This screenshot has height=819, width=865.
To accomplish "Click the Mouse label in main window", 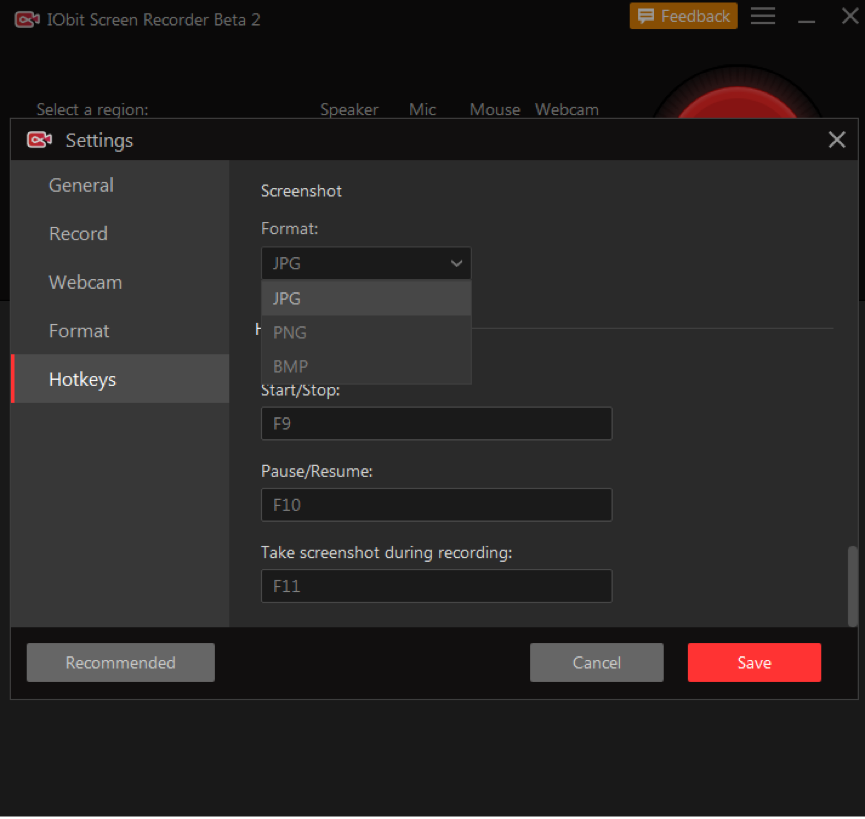I will coord(495,109).
